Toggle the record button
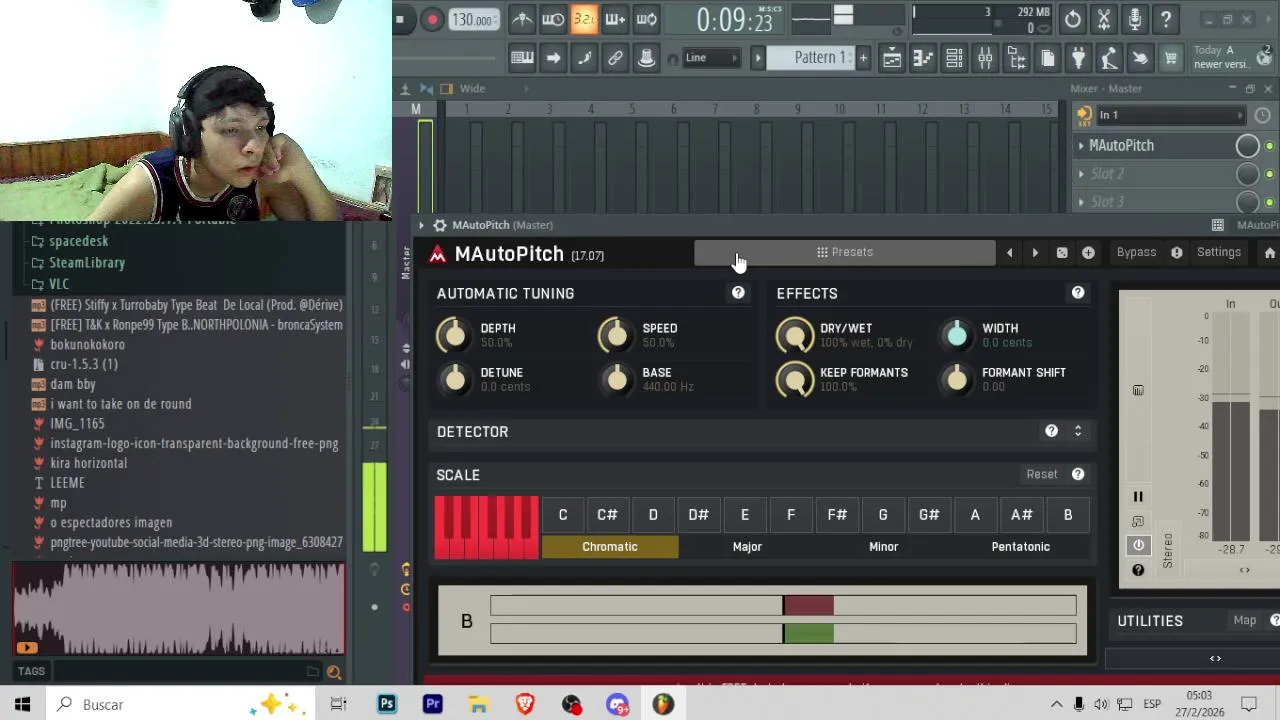 pos(432,19)
